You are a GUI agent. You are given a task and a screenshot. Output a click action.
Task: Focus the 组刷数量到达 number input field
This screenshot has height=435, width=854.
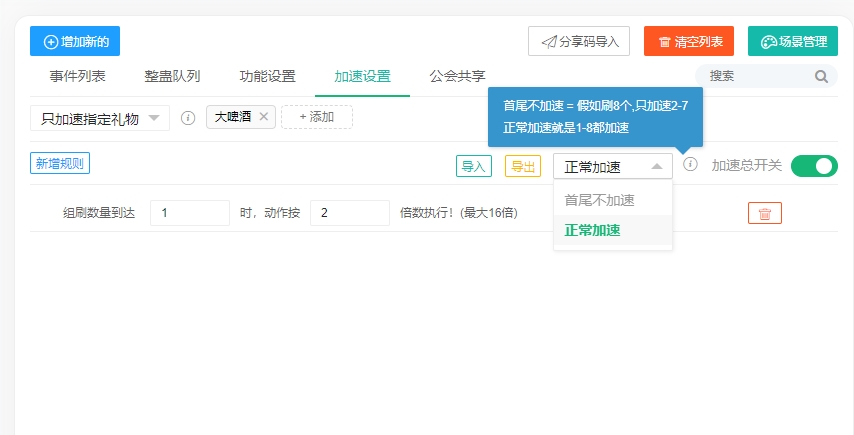pos(190,213)
